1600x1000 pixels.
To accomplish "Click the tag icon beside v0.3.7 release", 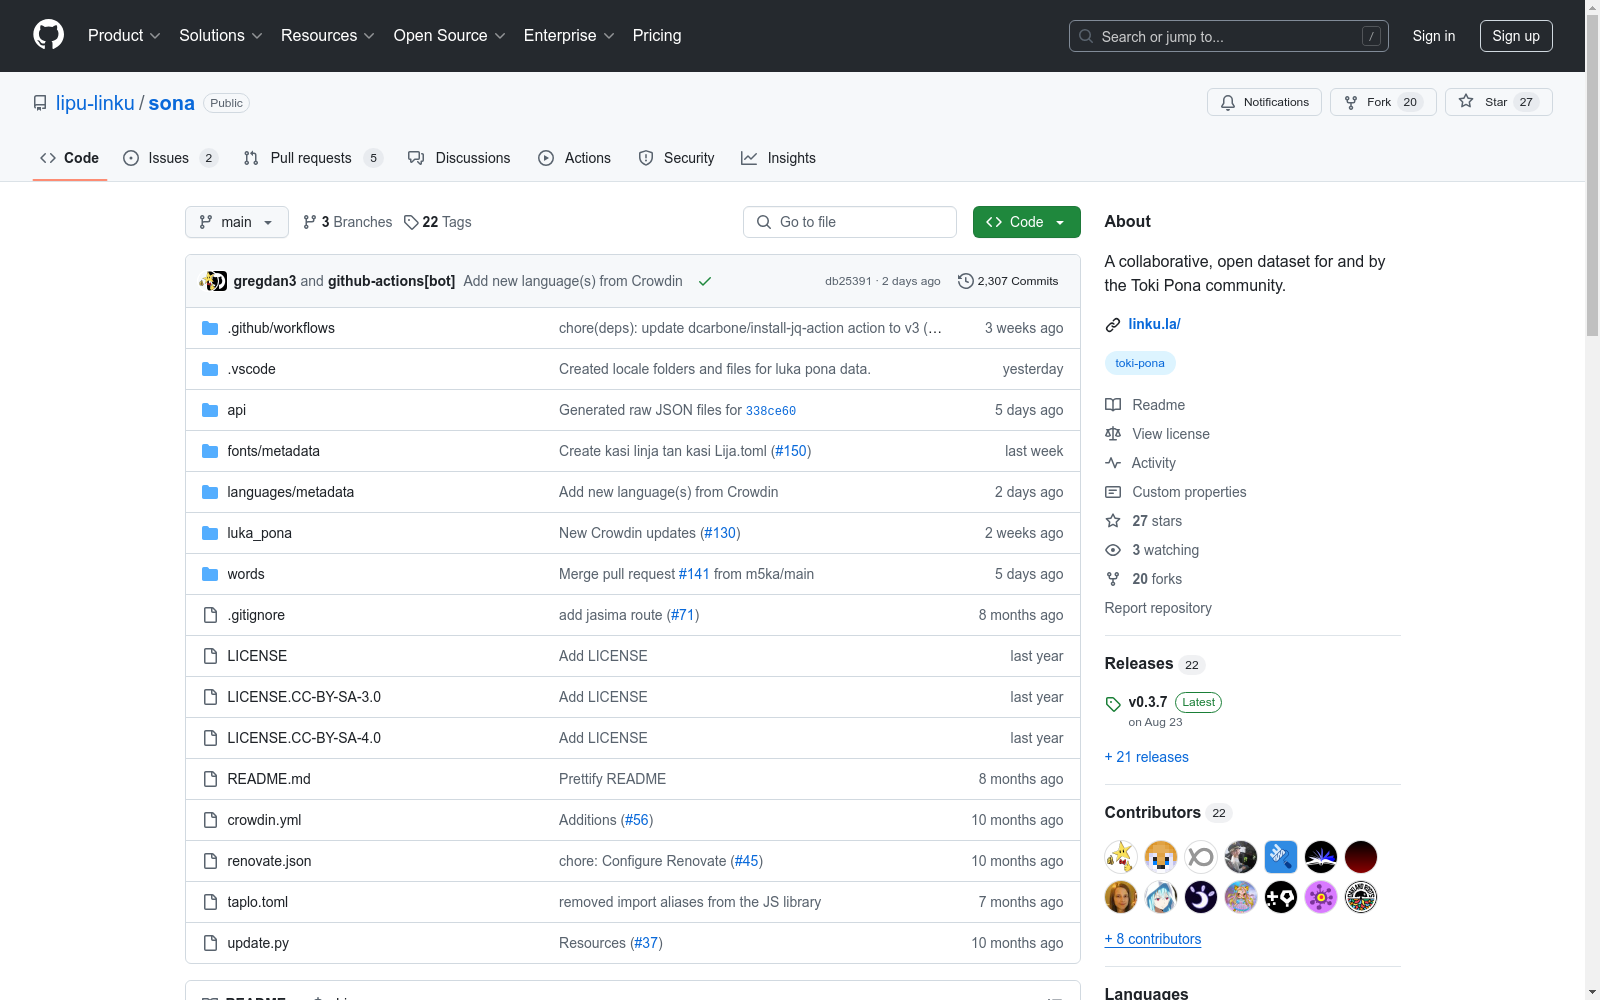I will point(1113,704).
